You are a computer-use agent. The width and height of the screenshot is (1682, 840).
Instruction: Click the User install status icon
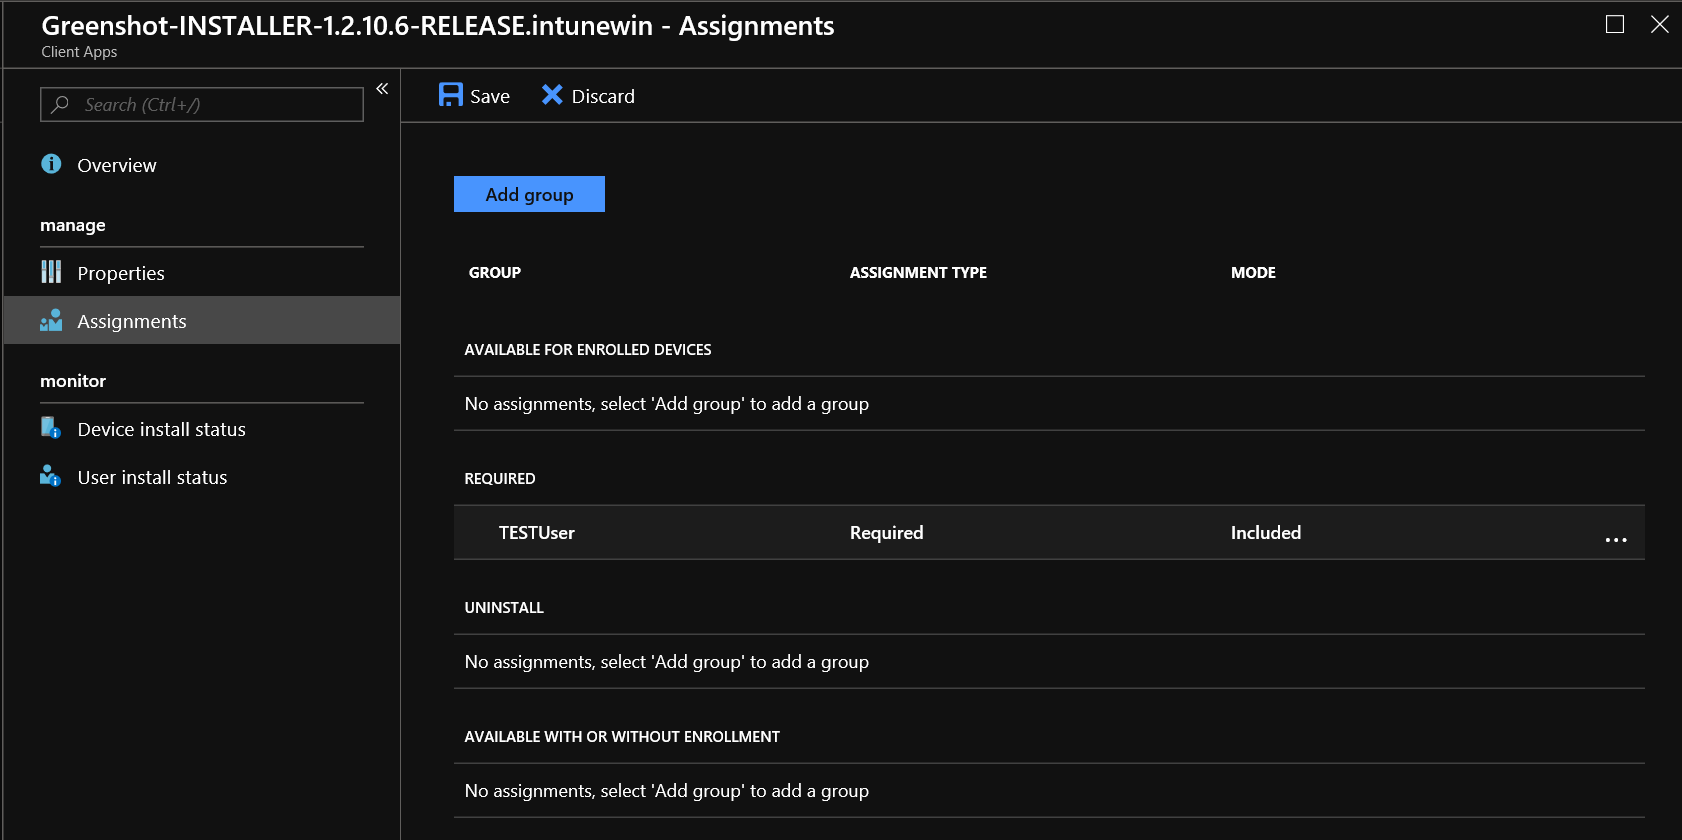click(x=51, y=476)
